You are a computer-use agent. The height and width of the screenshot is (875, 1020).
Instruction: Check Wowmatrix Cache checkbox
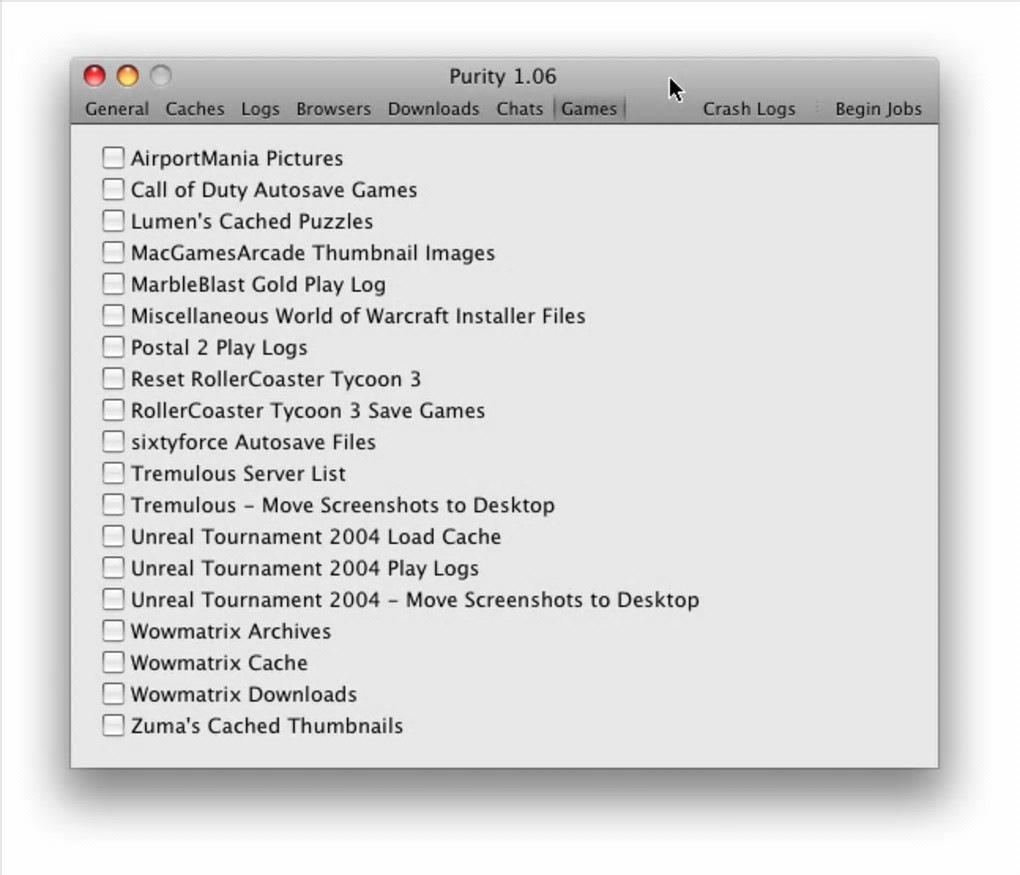click(113, 662)
